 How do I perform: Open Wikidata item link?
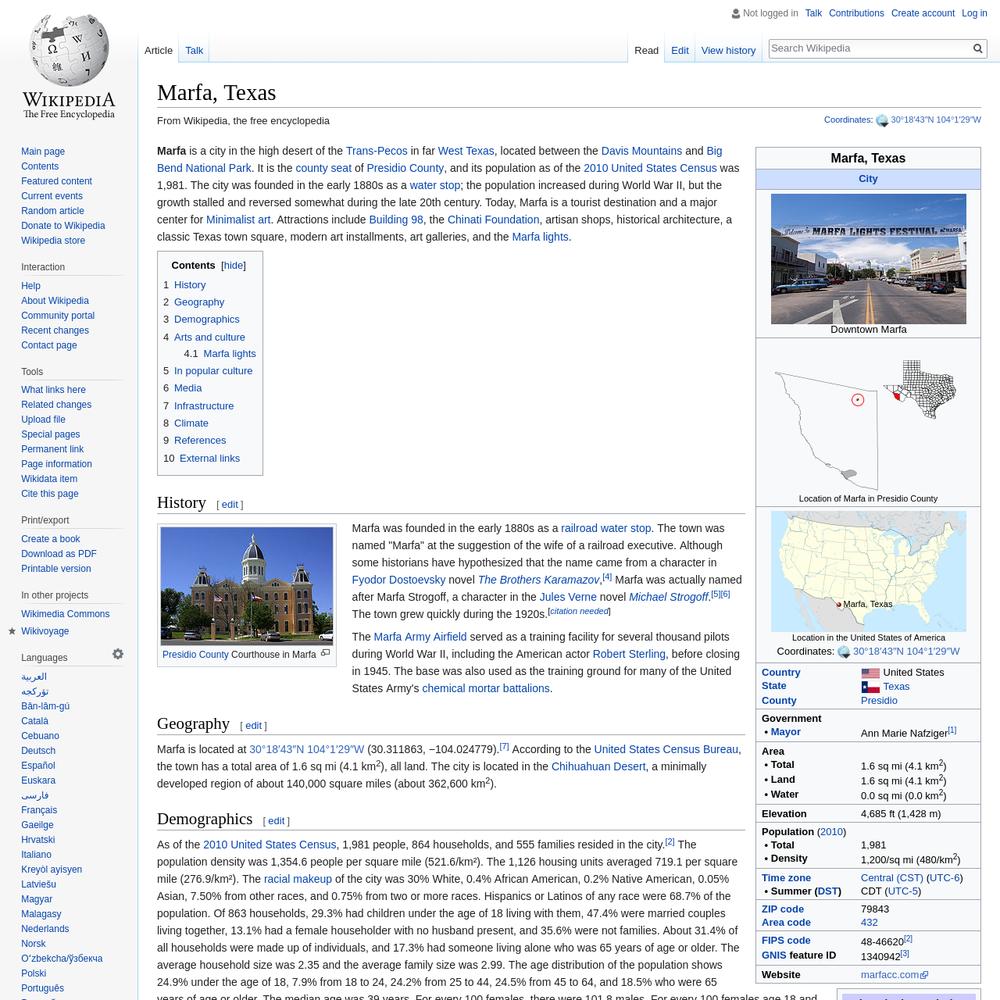(49, 479)
